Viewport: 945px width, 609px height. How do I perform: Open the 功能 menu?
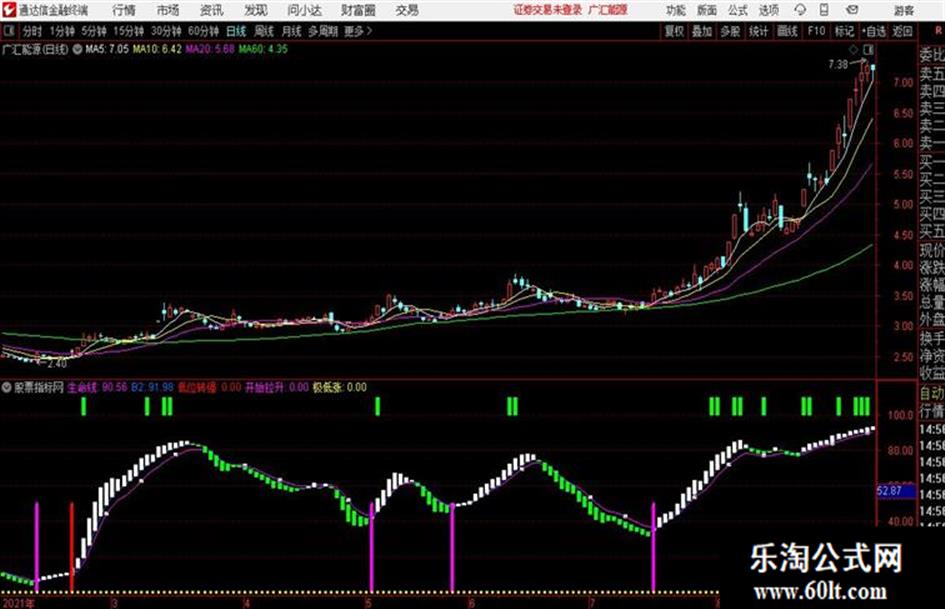click(x=676, y=10)
